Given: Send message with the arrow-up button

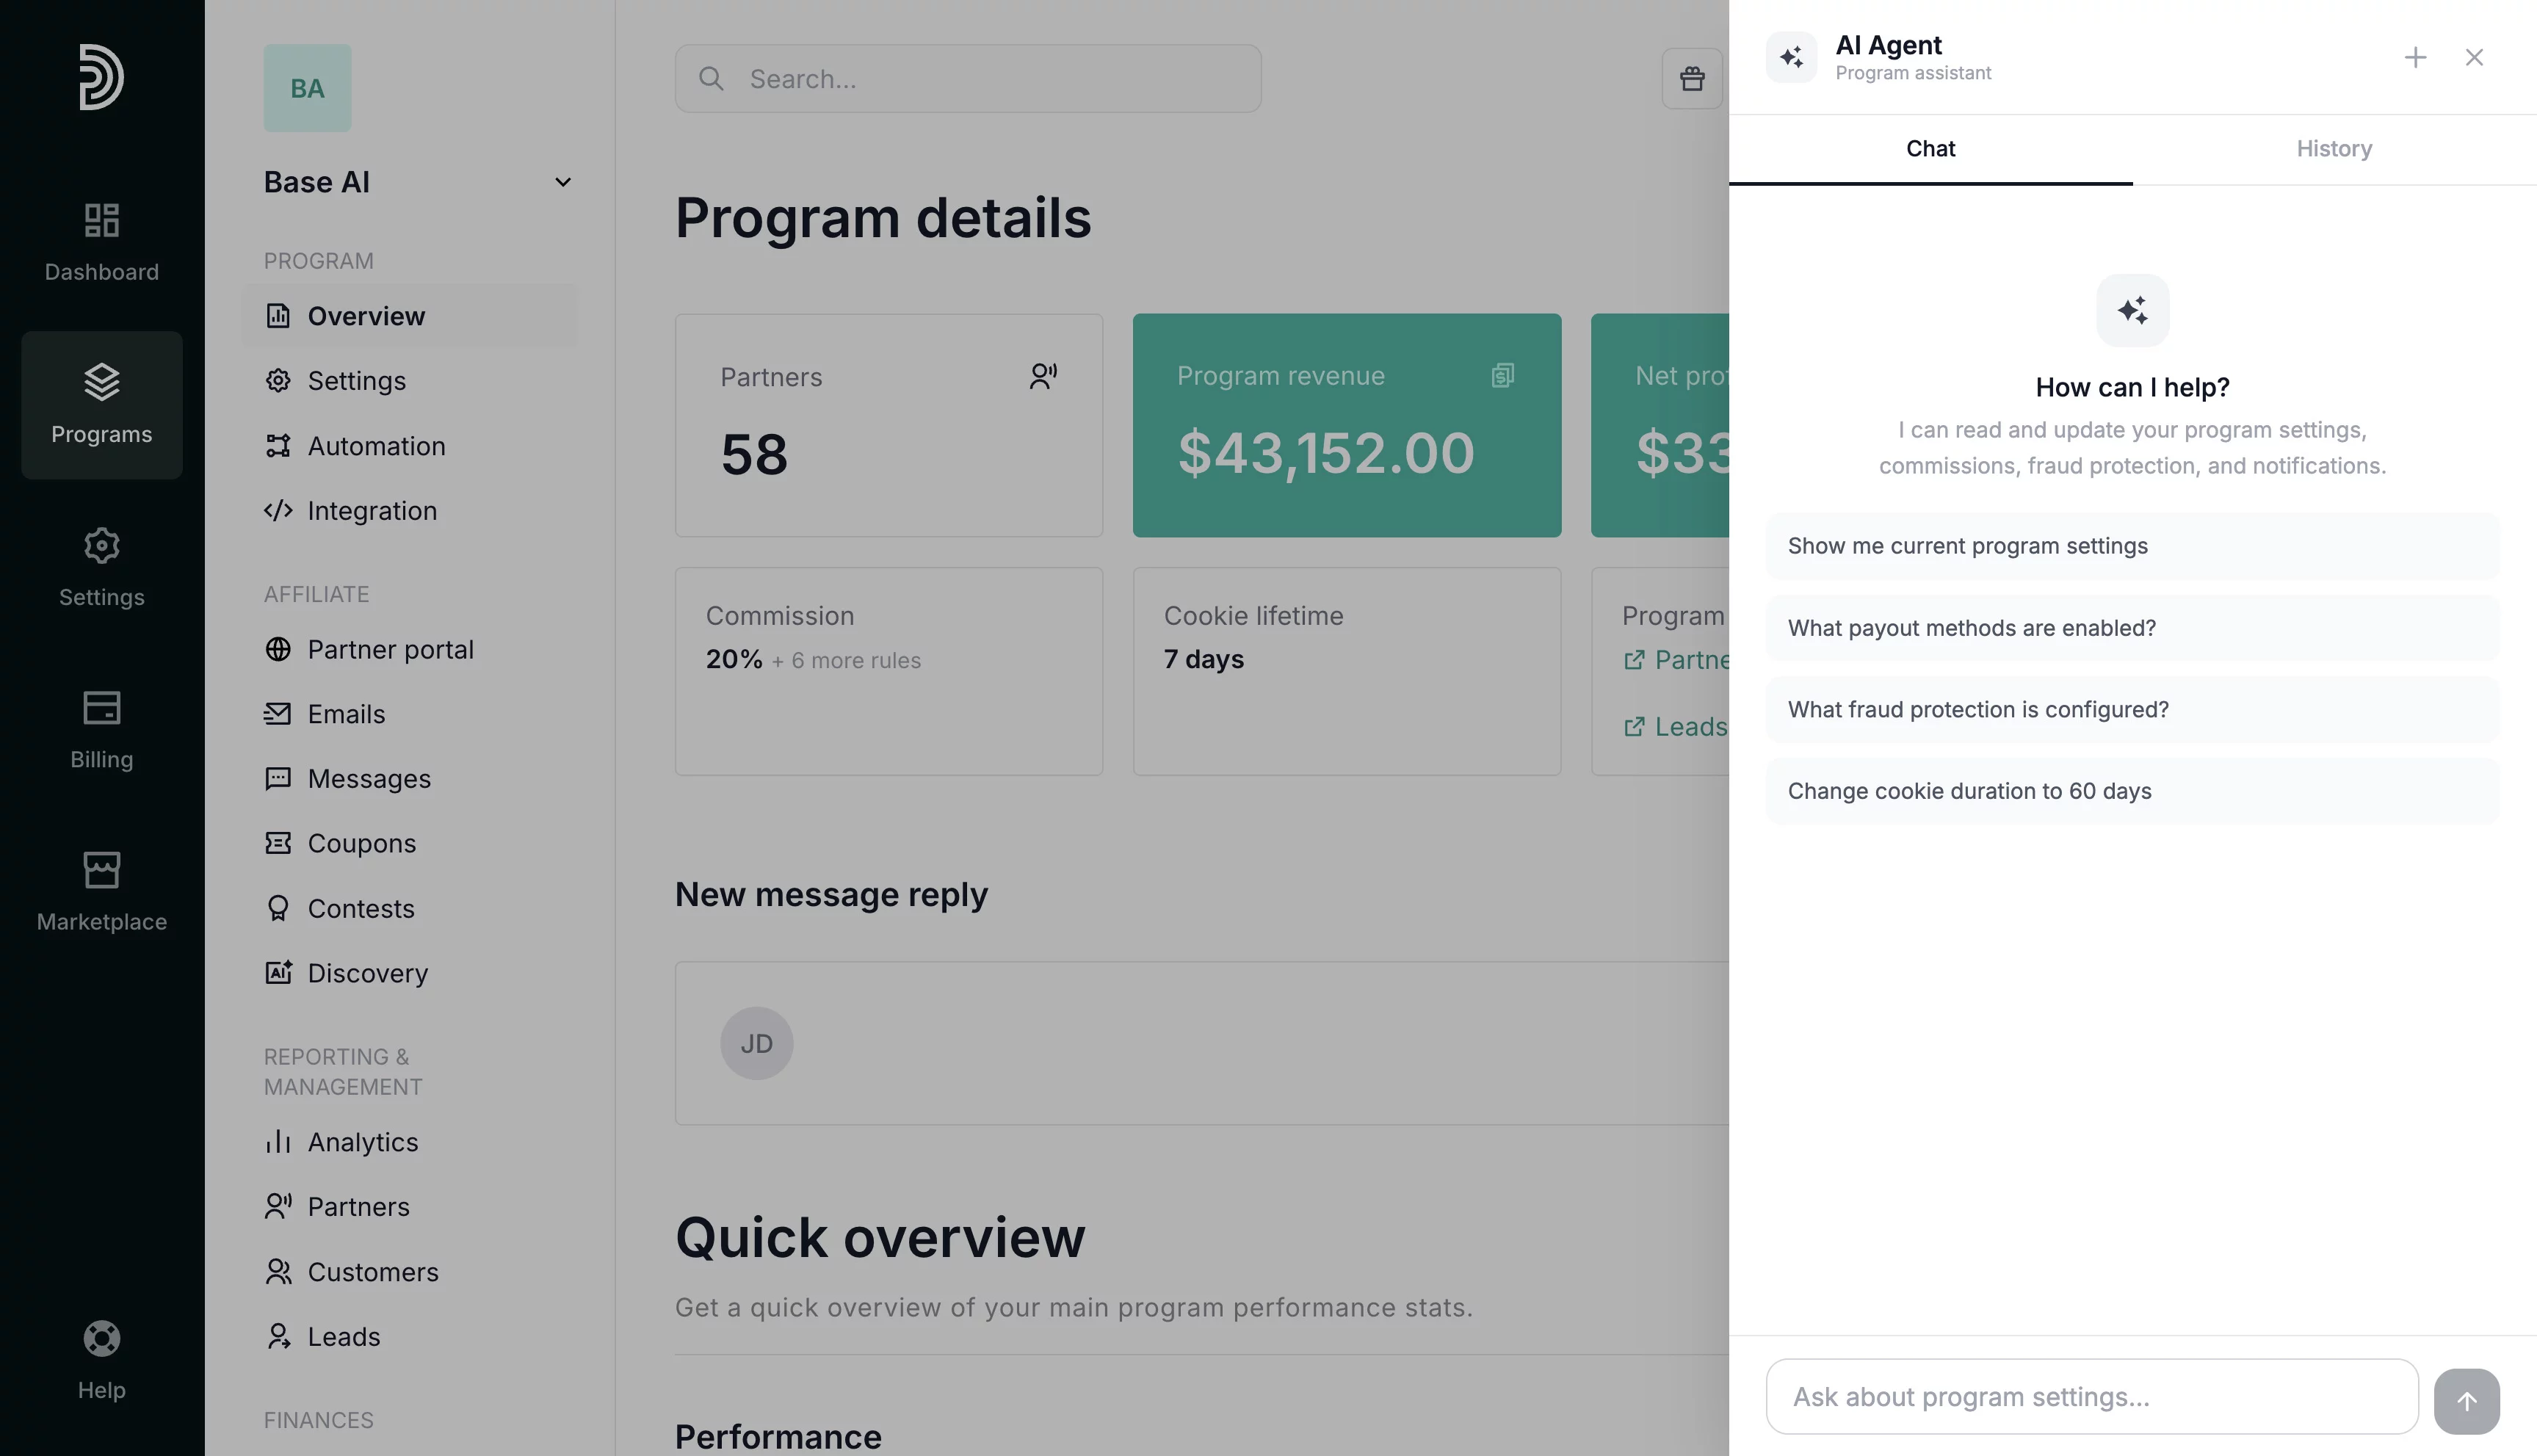Looking at the screenshot, I should pyautogui.click(x=2466, y=1400).
